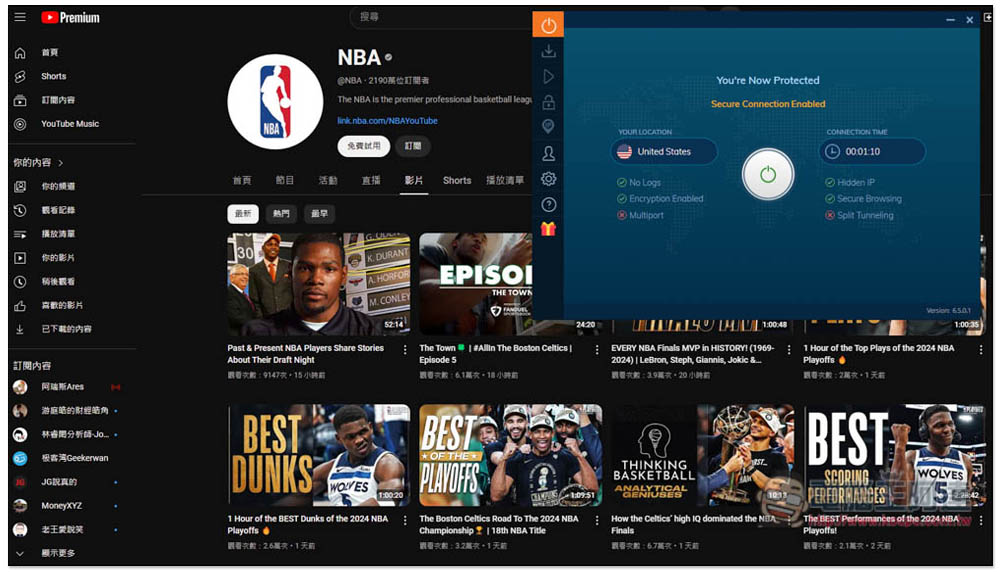This screenshot has height=572, width=1000.
Task: Switch to the NBA channel 活動 tab
Action: [x=328, y=180]
